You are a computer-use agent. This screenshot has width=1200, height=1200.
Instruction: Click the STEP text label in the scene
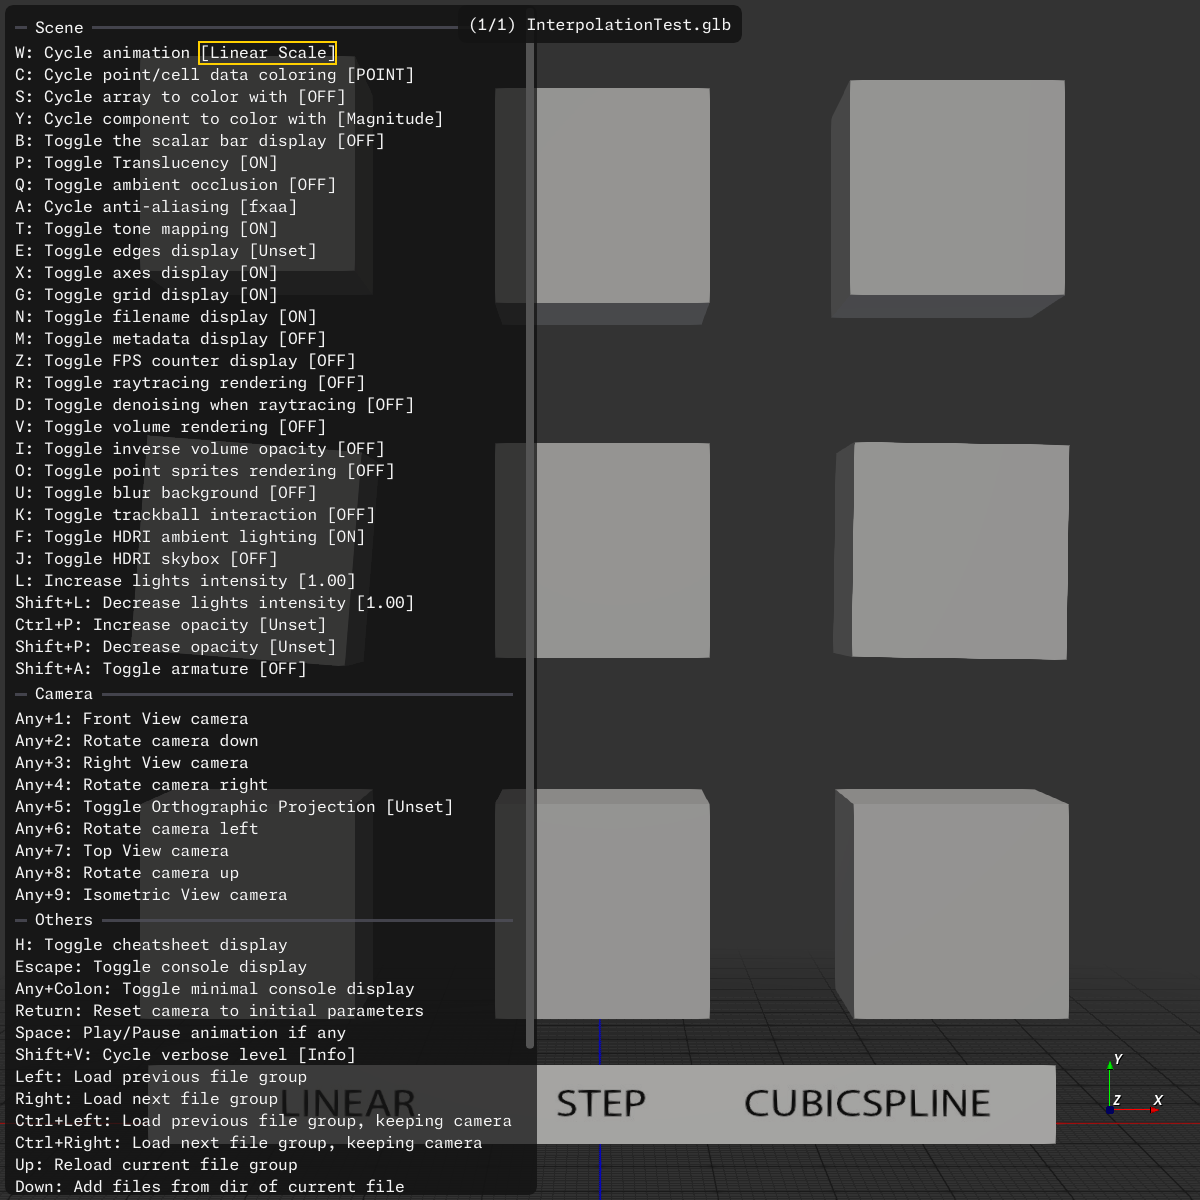[600, 1104]
